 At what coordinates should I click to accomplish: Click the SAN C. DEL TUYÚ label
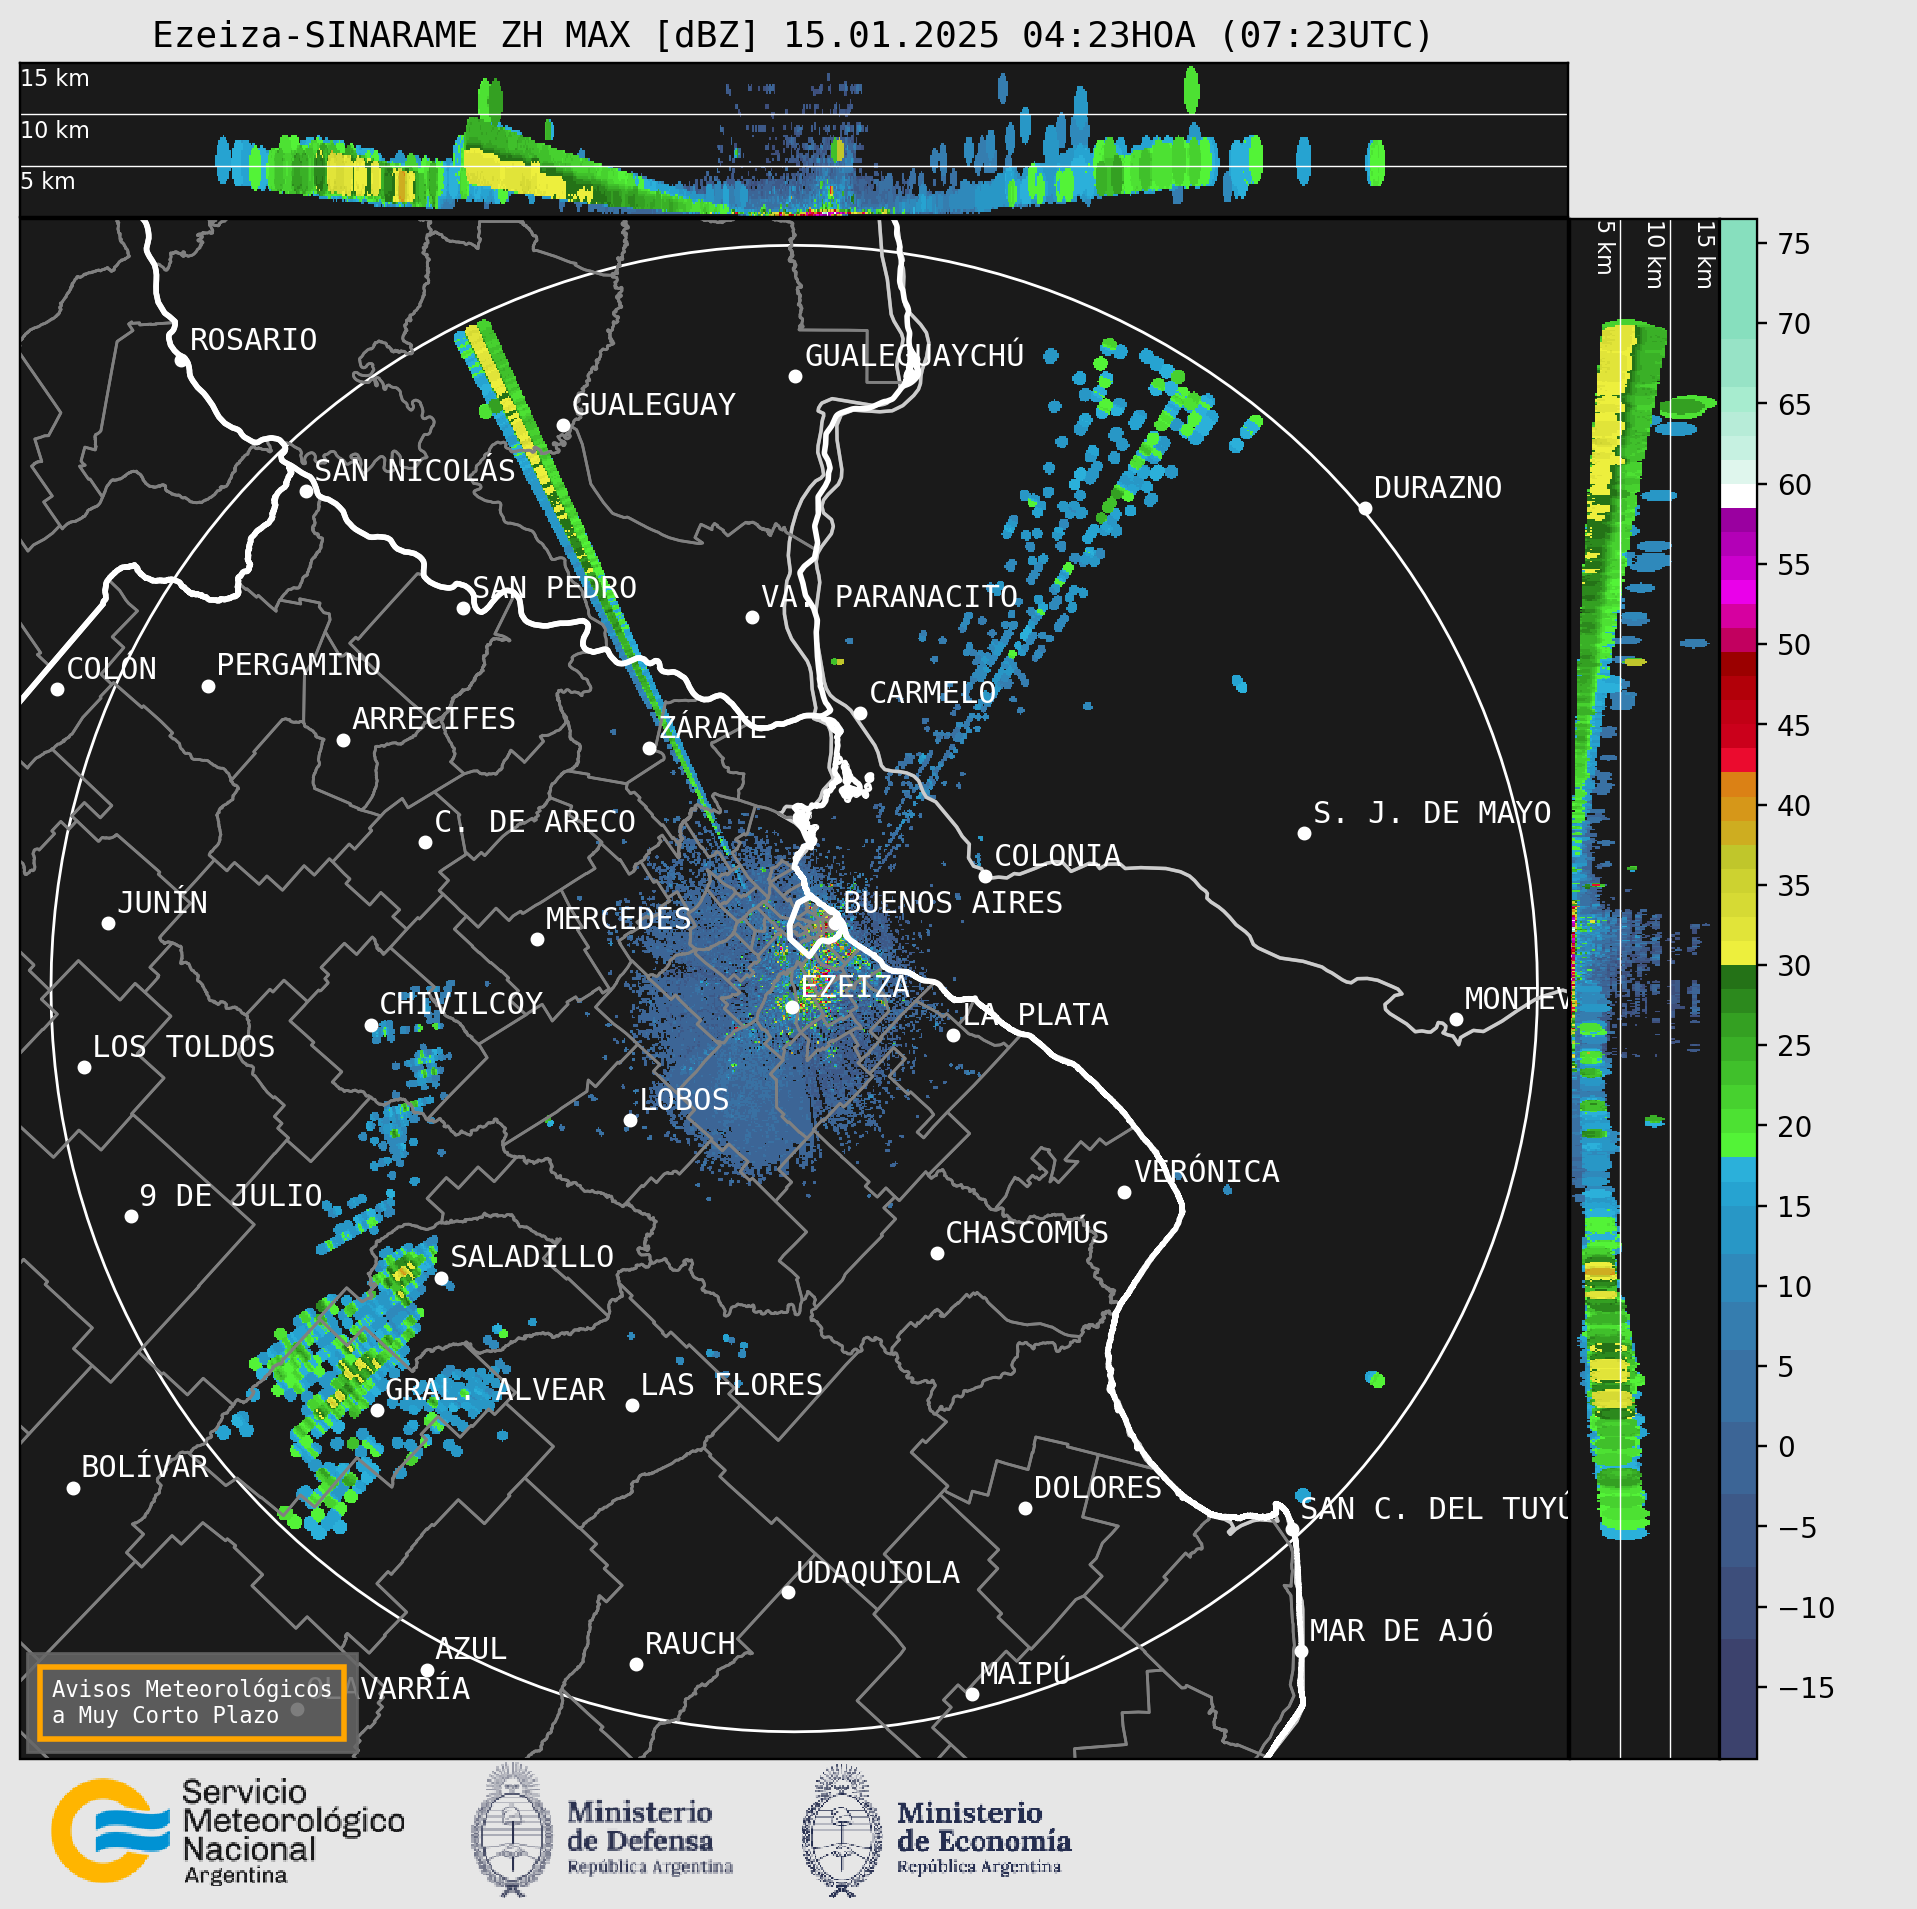1433,1508
